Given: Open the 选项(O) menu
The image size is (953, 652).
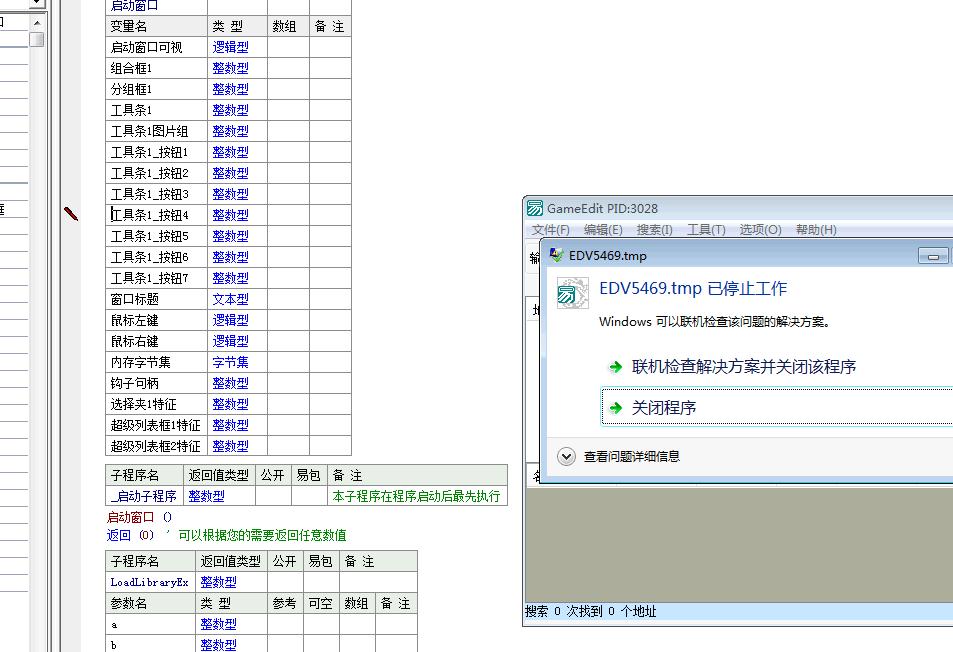Looking at the screenshot, I should click(x=760, y=230).
